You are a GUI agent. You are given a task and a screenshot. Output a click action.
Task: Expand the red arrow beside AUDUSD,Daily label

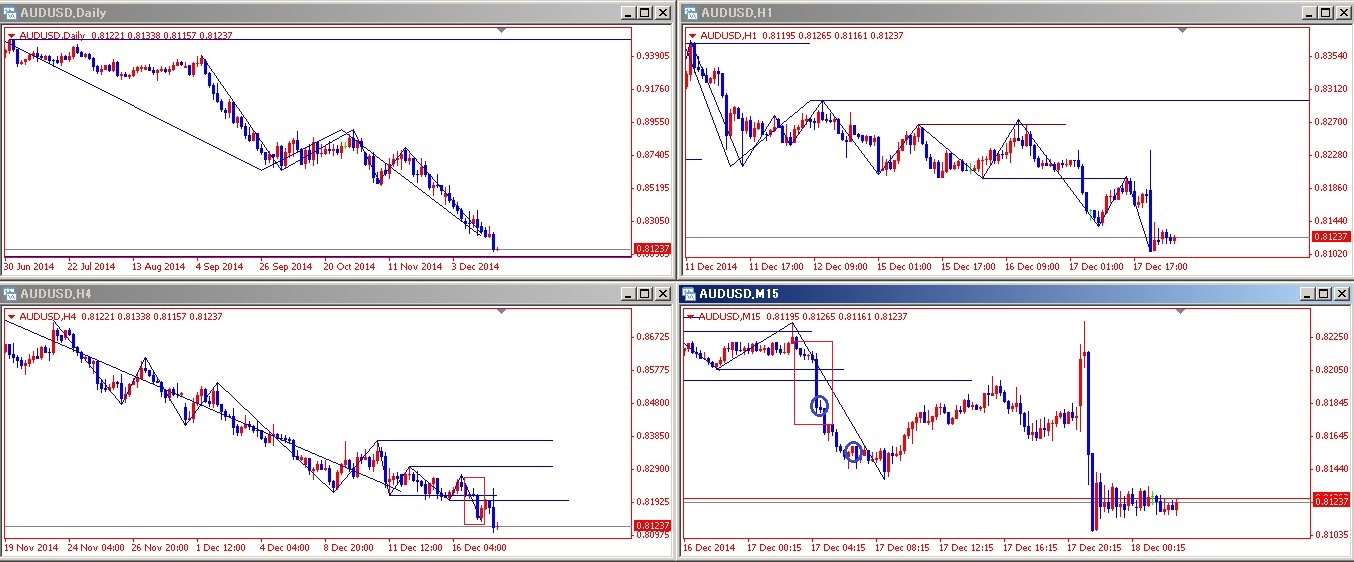click(x=12, y=36)
